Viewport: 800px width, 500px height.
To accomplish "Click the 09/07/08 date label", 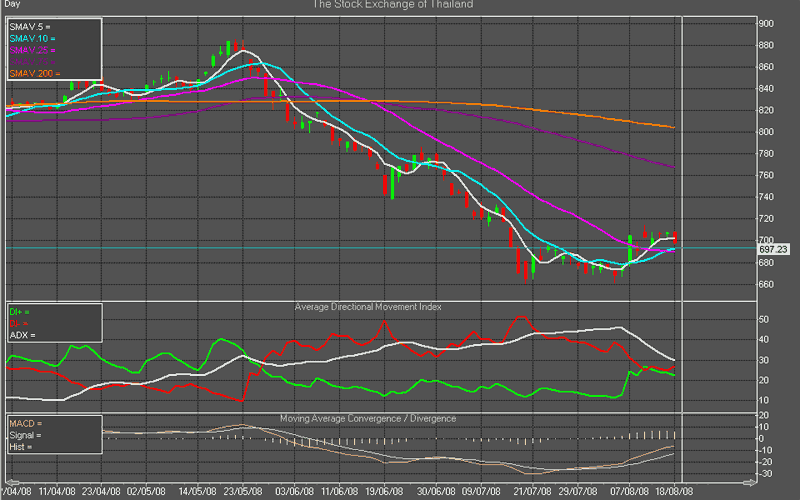I will point(481,492).
